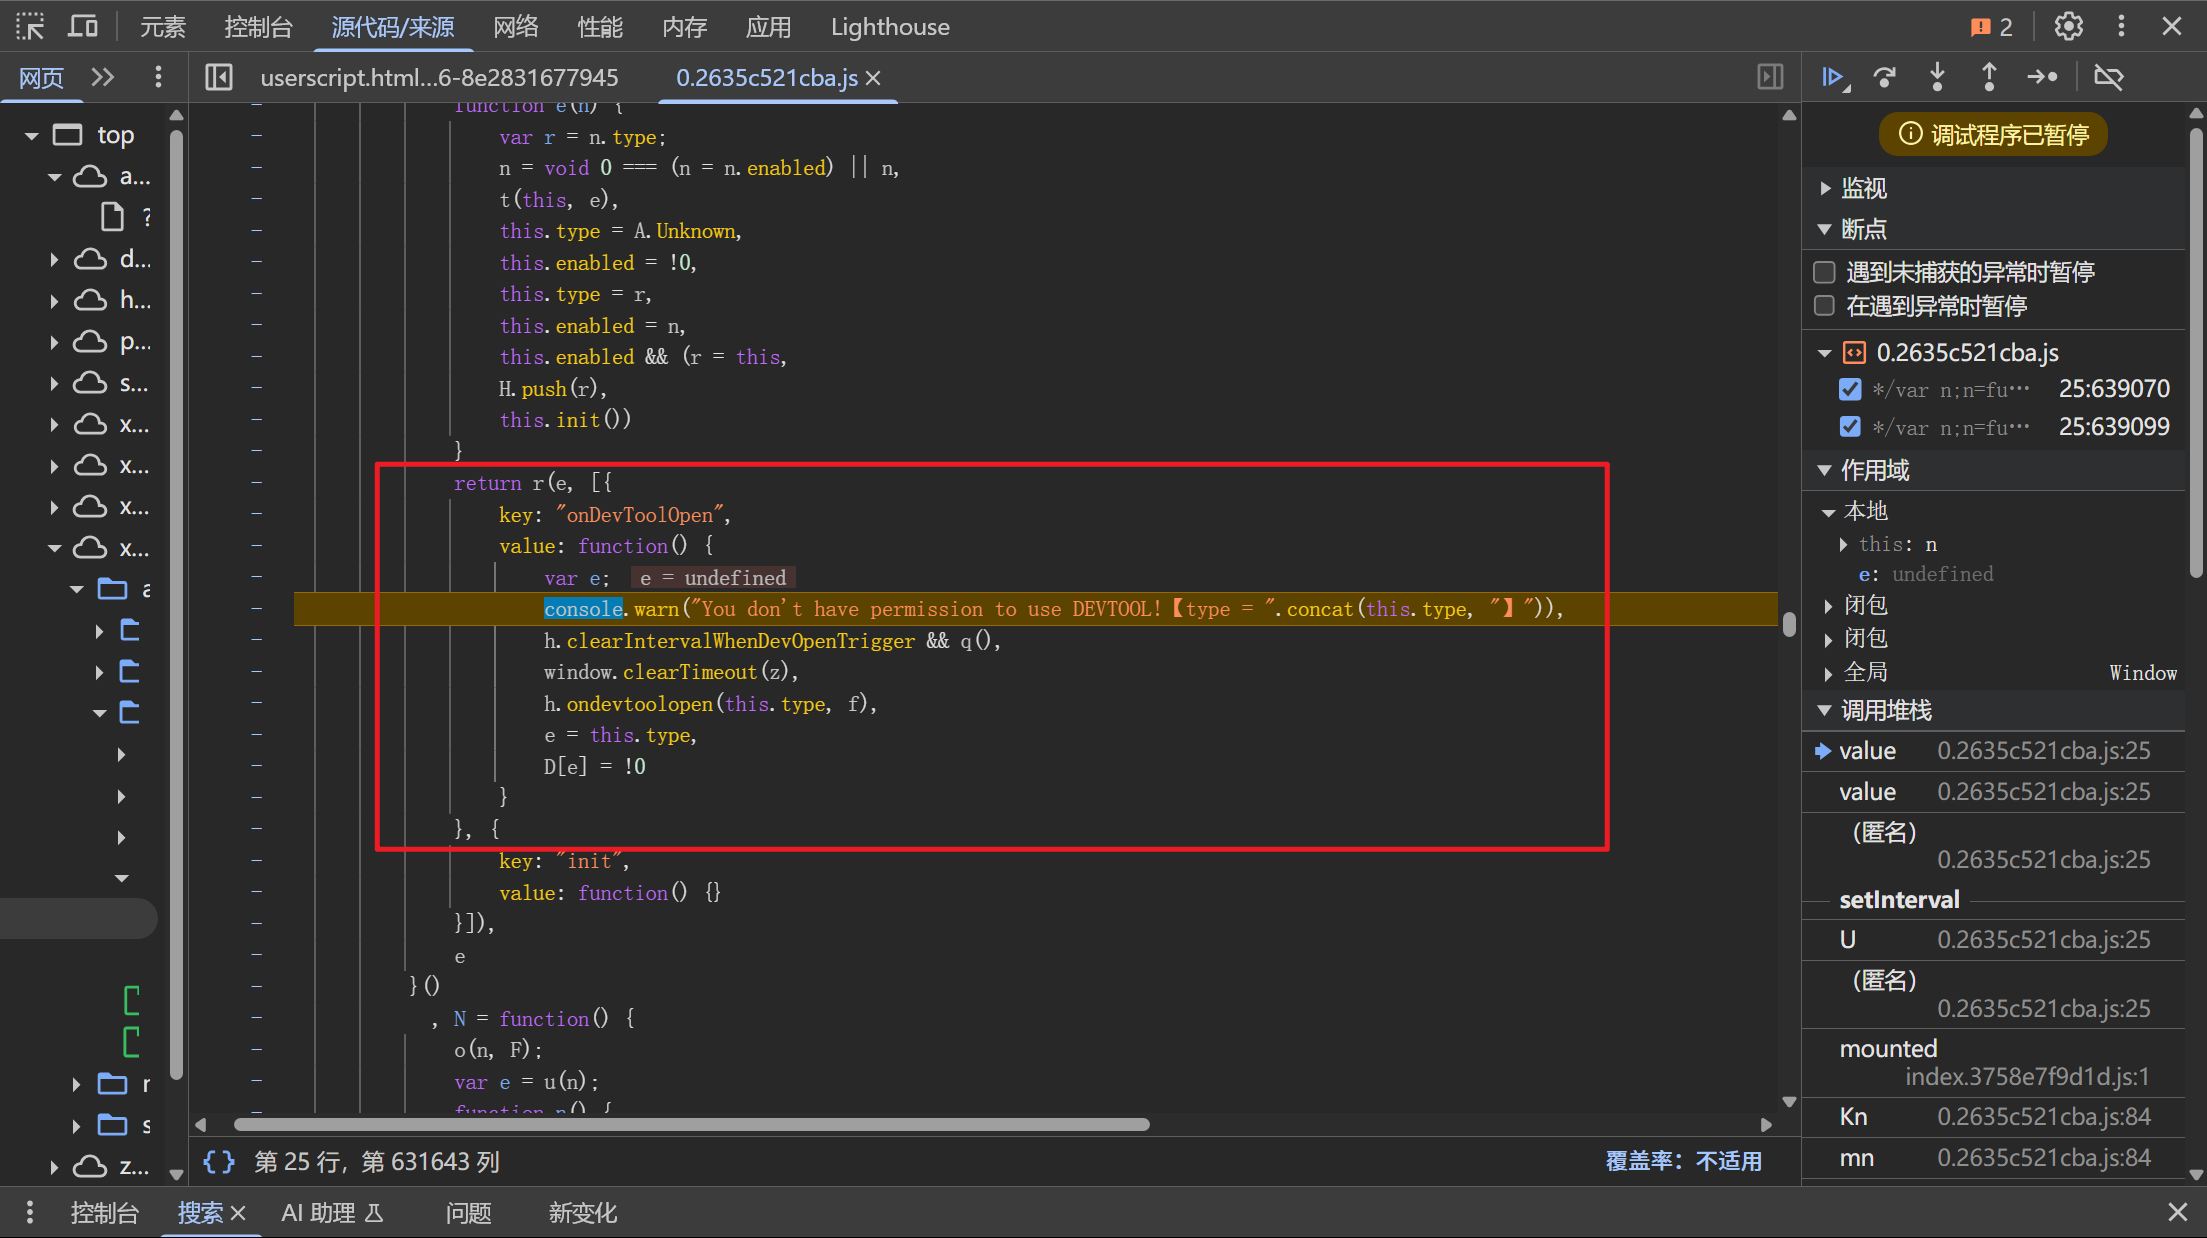
Task: Switch to the 网络 network tab
Action: pos(515,27)
